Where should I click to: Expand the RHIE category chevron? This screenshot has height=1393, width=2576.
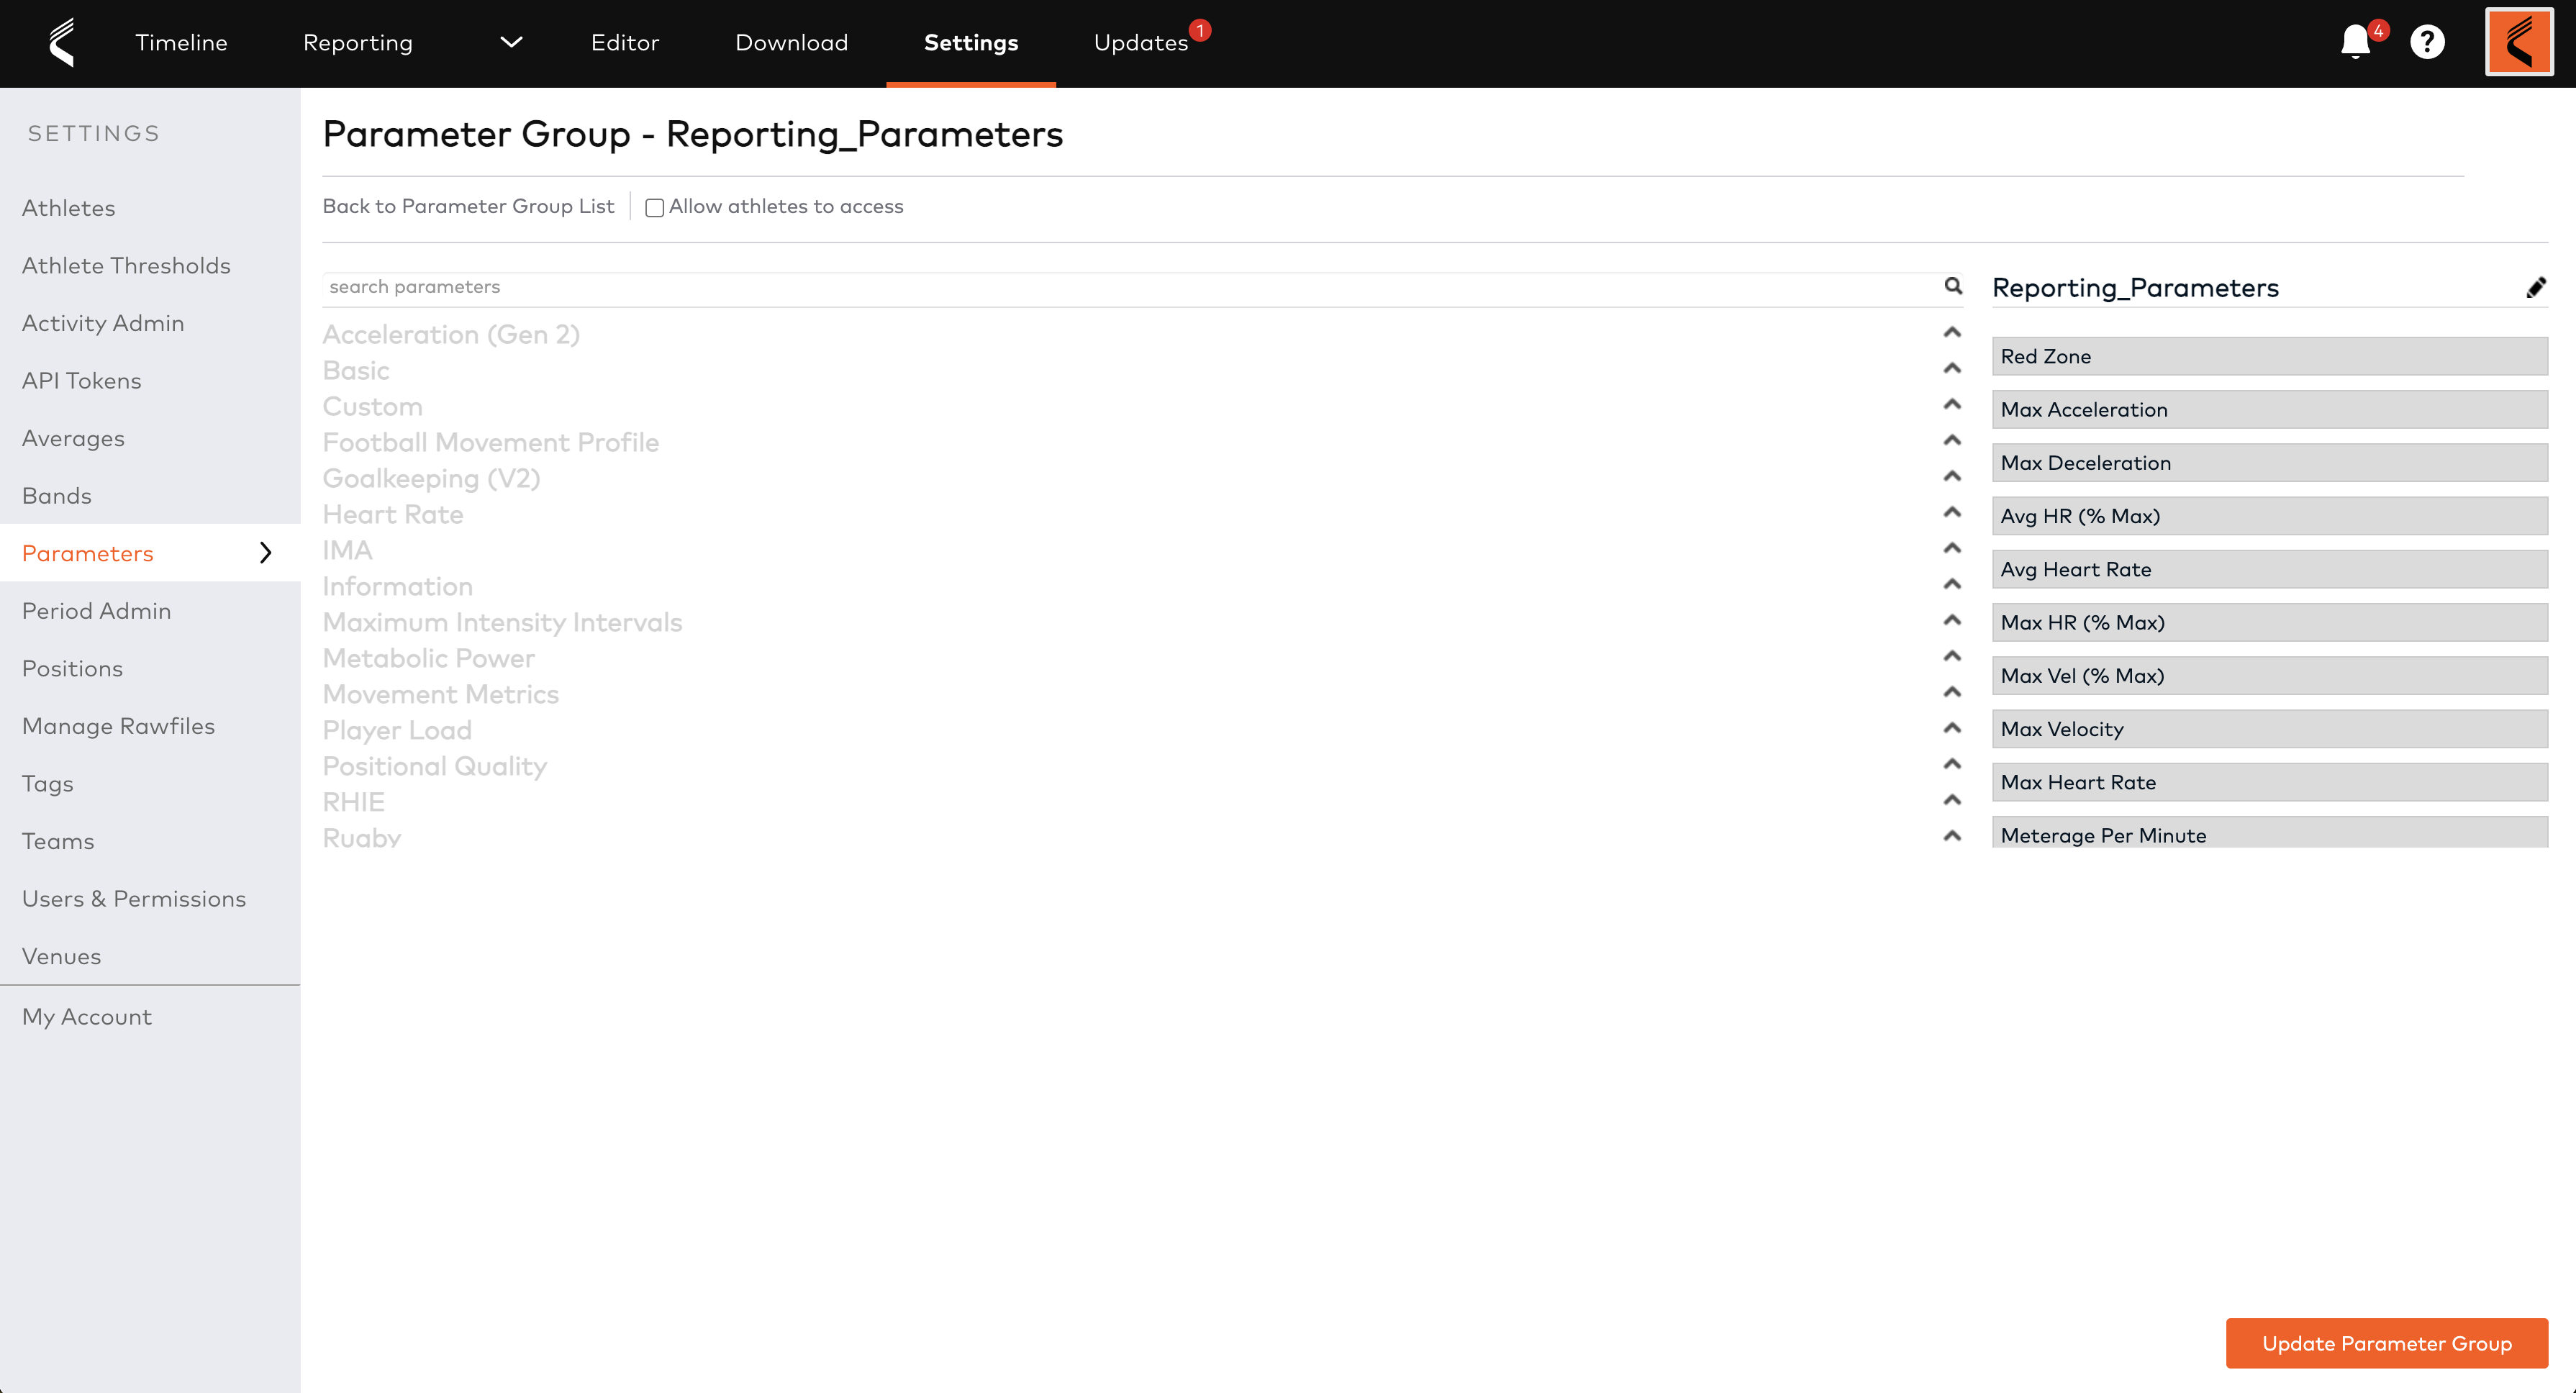point(1952,800)
